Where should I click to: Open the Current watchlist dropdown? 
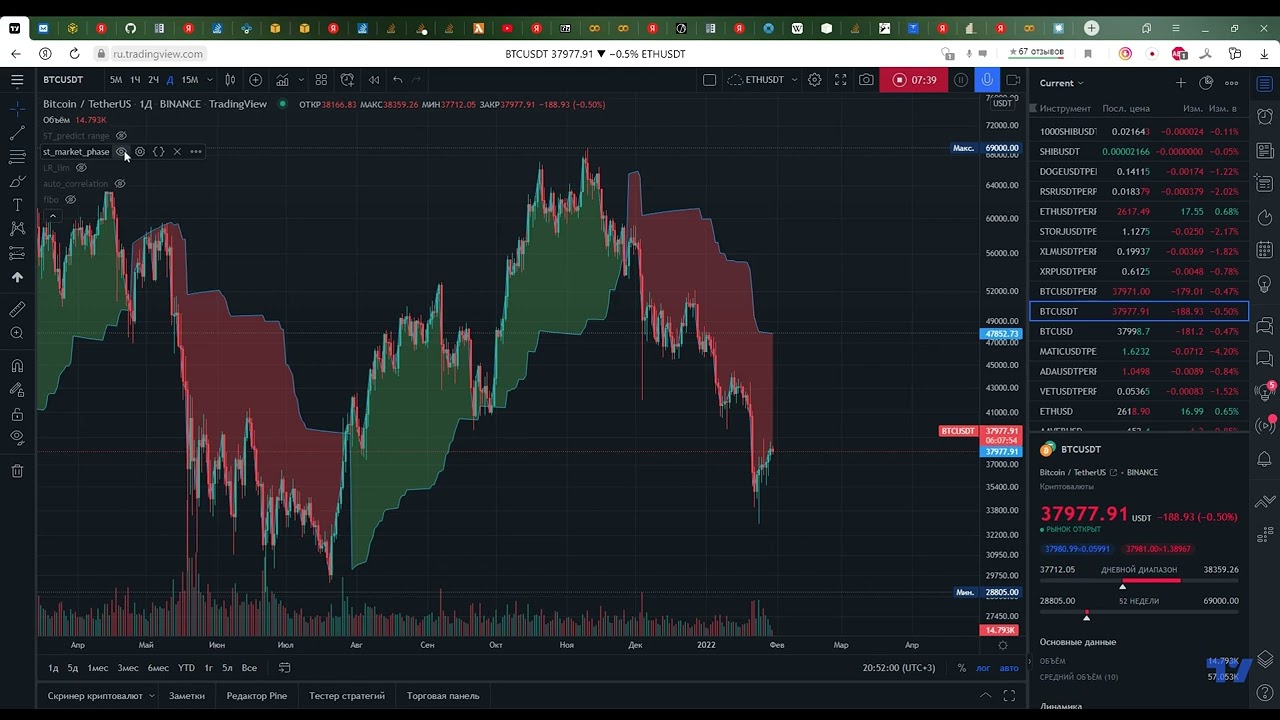tap(1061, 83)
